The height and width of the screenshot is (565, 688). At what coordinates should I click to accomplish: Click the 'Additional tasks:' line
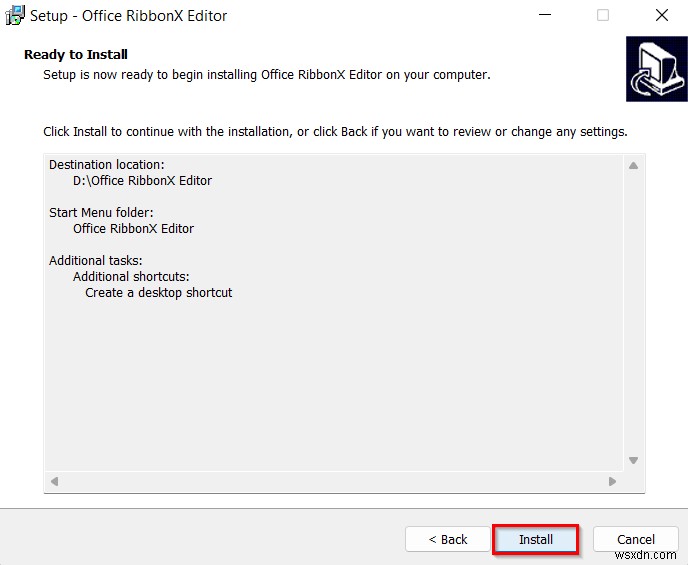click(x=96, y=261)
